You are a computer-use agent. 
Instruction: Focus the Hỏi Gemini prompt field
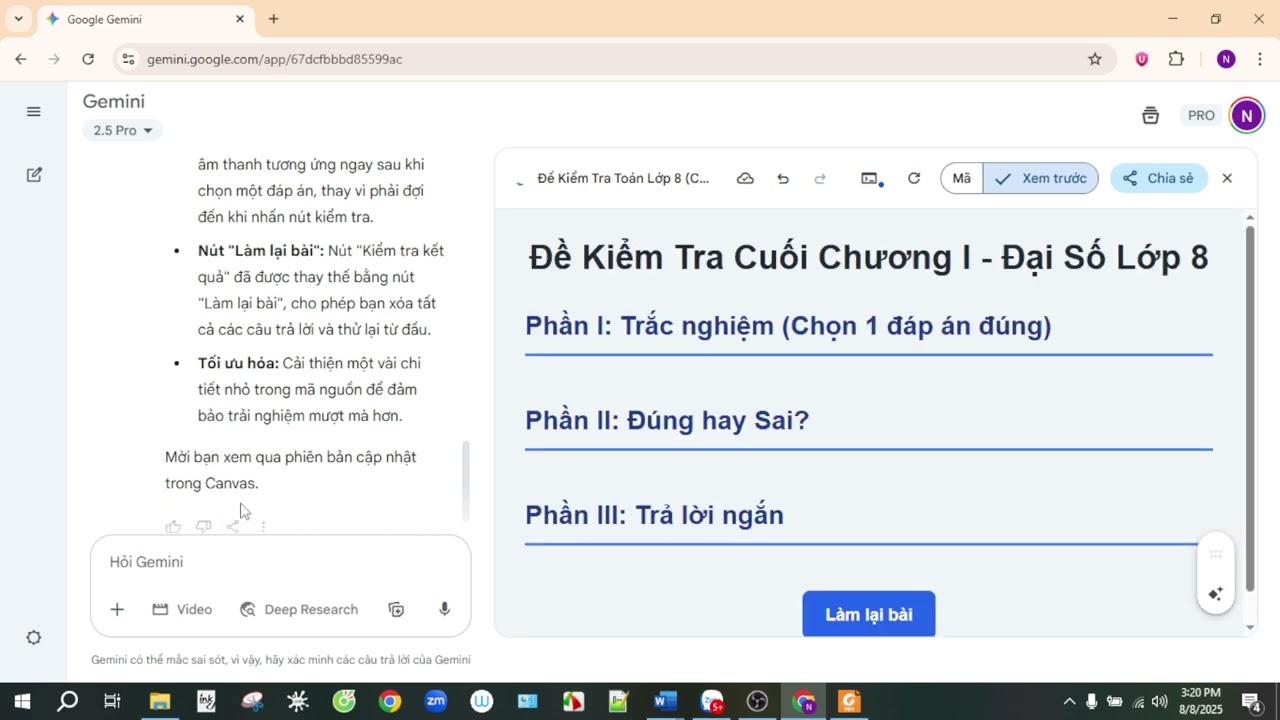(x=280, y=562)
